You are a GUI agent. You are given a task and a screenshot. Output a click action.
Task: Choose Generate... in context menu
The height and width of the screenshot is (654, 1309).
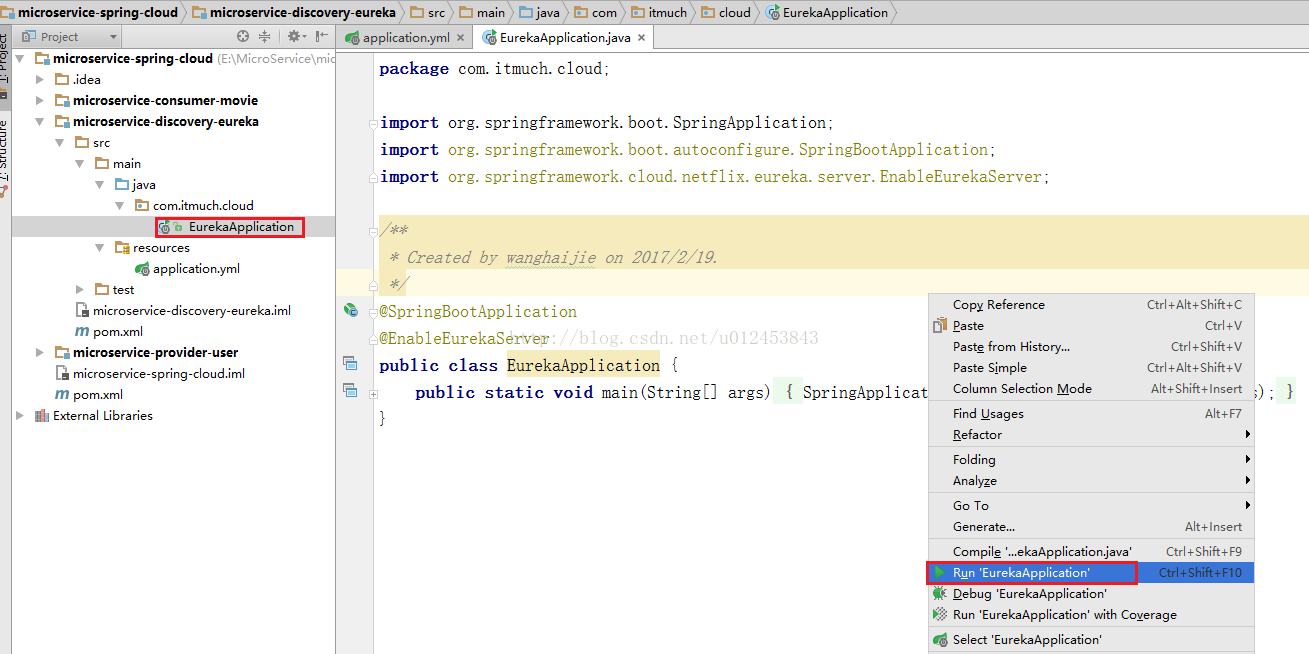click(1091, 527)
